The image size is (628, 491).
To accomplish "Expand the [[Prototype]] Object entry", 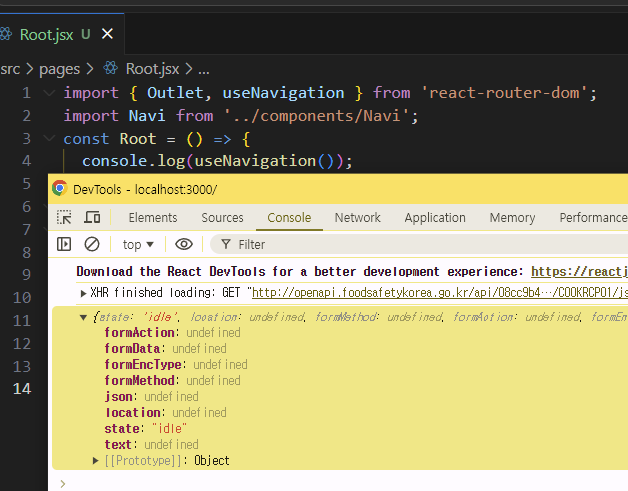I will point(96,461).
